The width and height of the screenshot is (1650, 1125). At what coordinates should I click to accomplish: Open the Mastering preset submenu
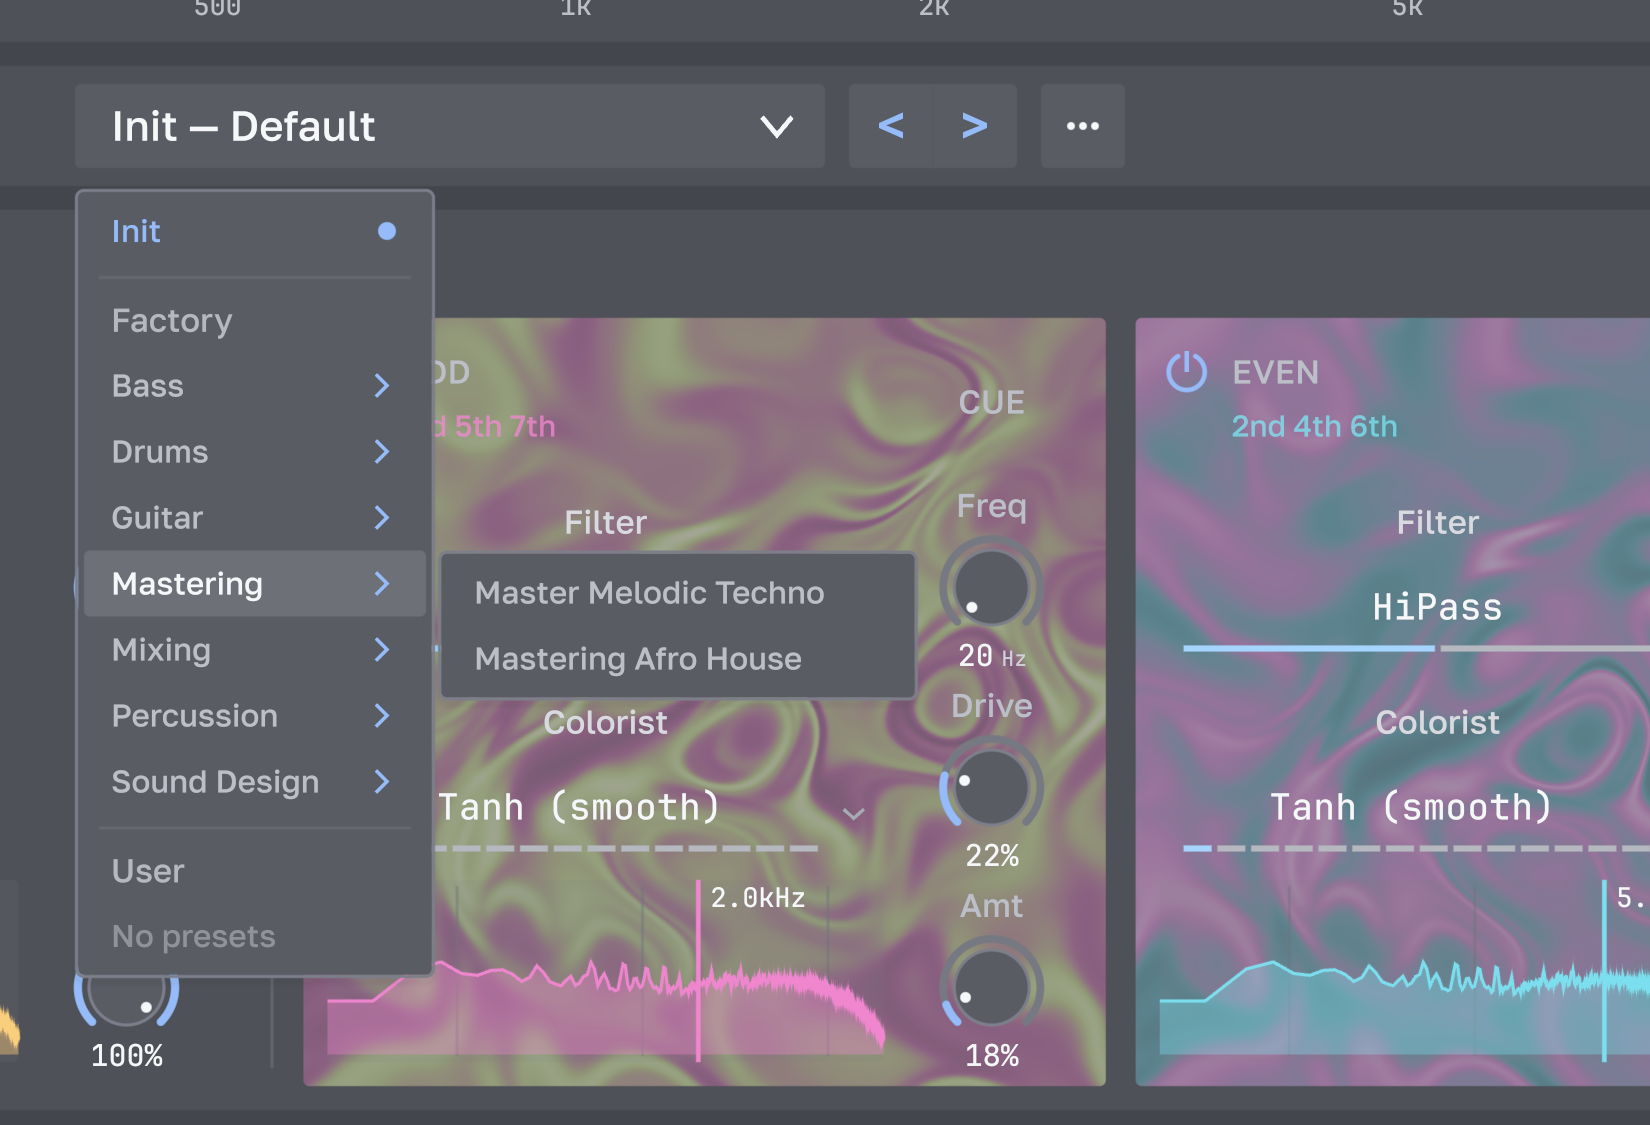pos(255,584)
